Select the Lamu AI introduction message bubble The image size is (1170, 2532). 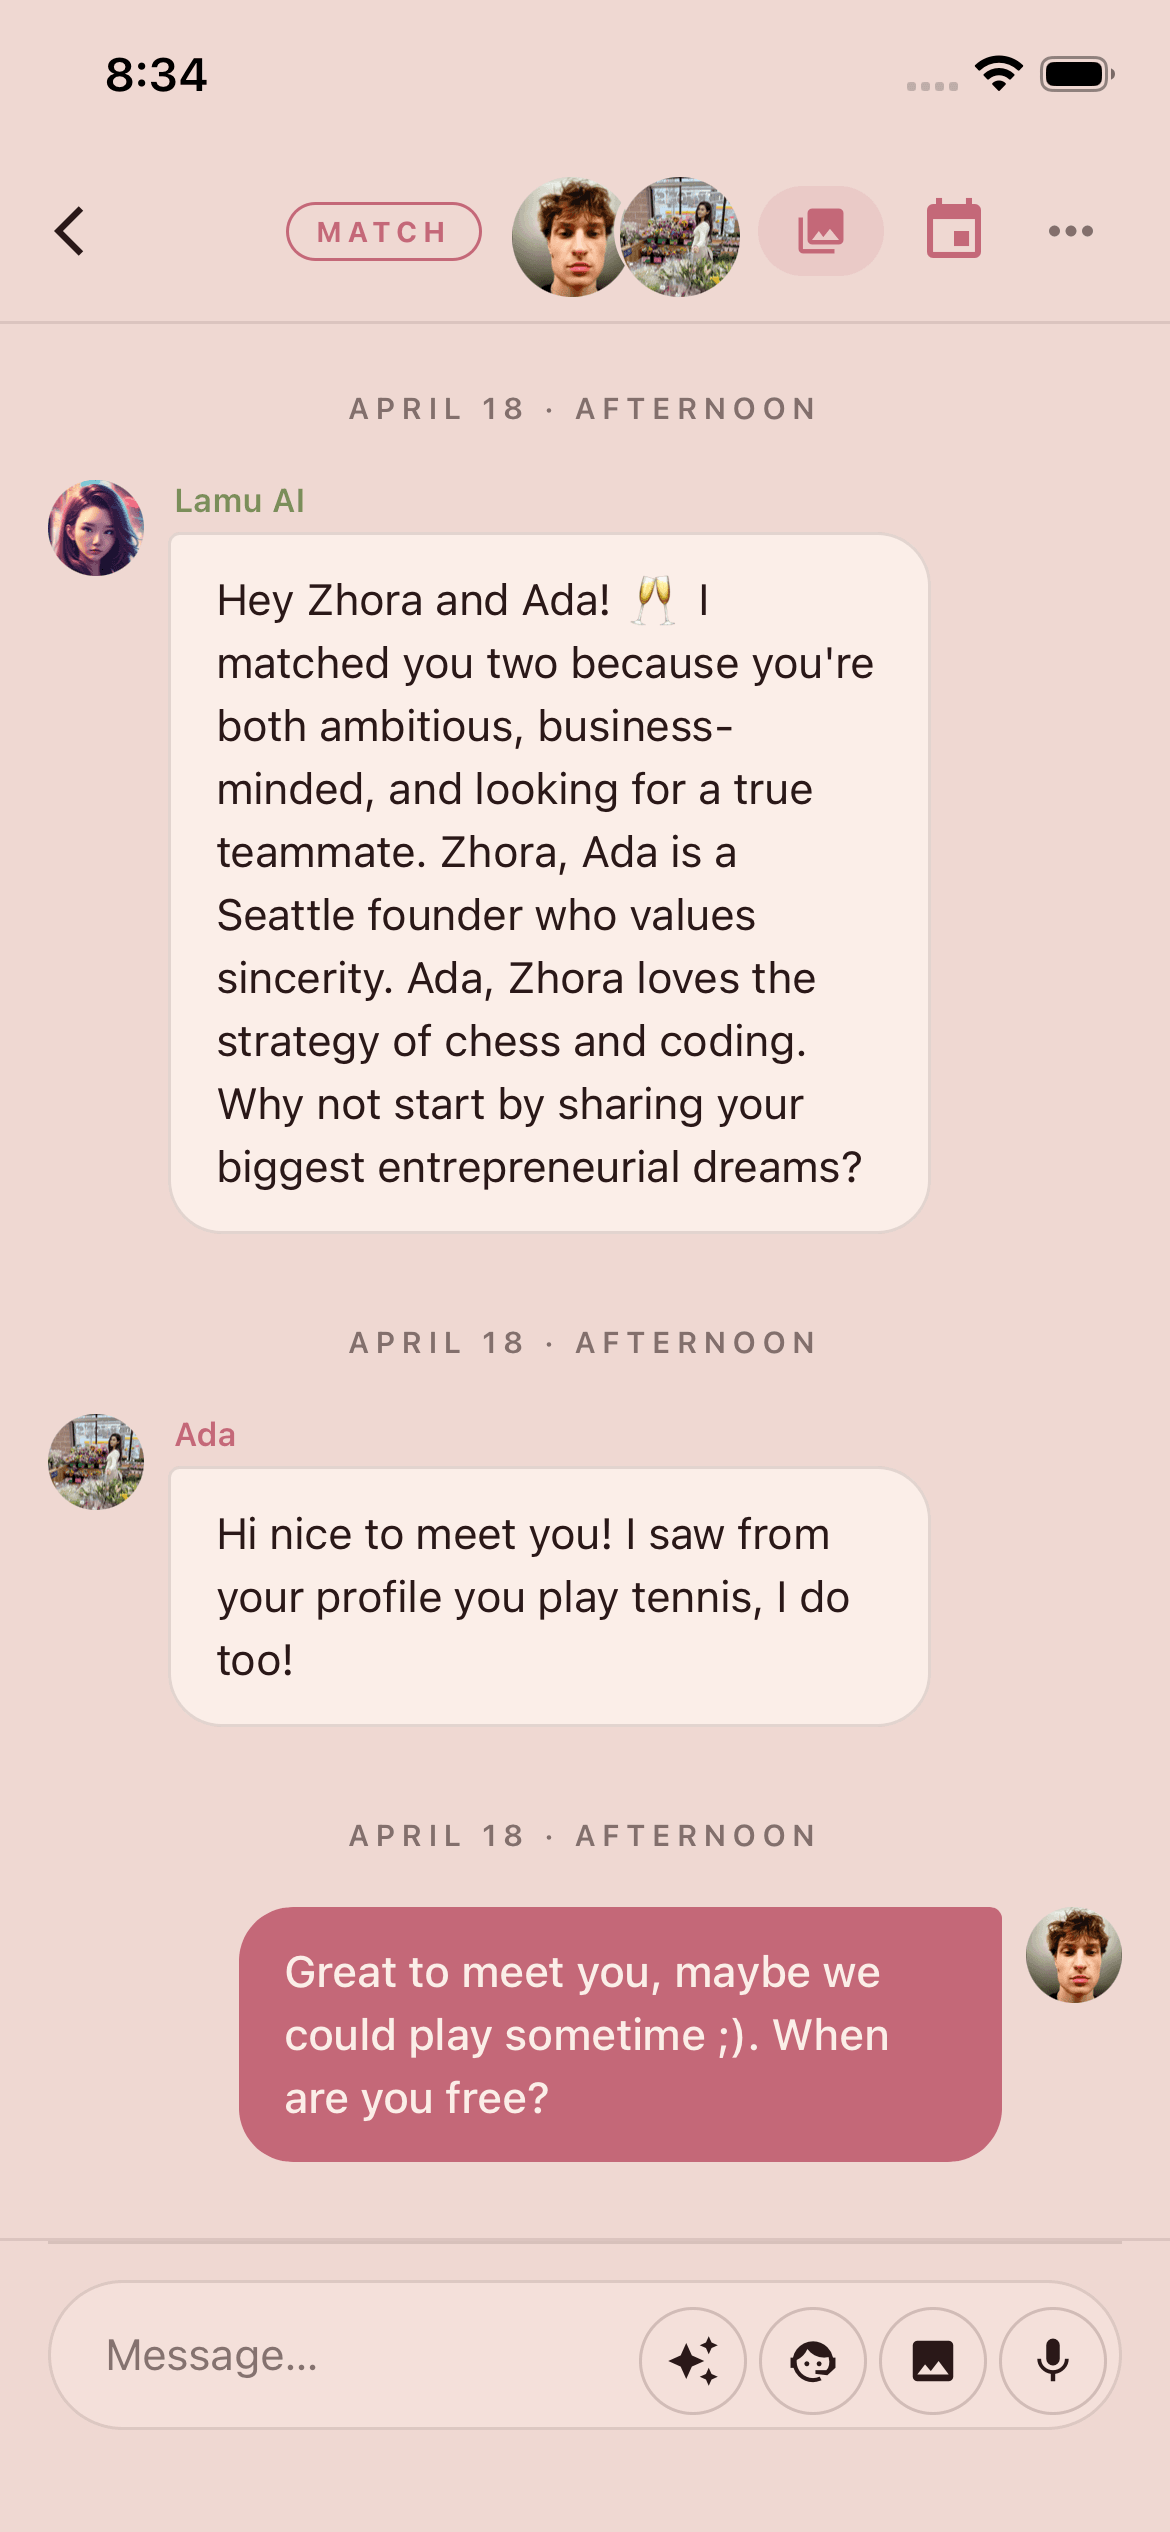click(x=549, y=883)
